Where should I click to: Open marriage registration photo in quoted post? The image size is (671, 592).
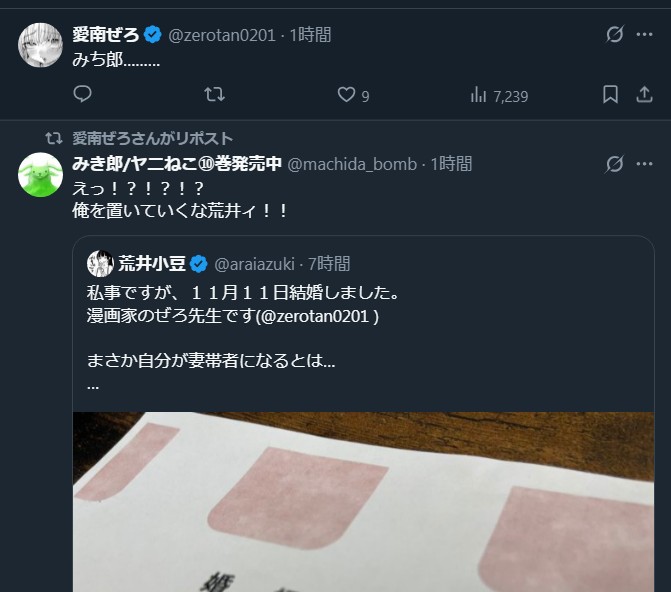pyautogui.click(x=363, y=502)
